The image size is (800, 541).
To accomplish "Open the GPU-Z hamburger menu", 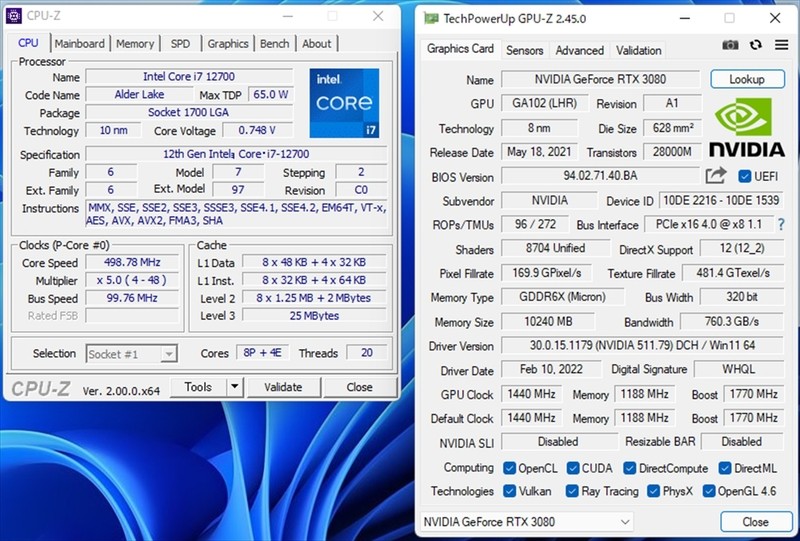I will pyautogui.click(x=782, y=45).
